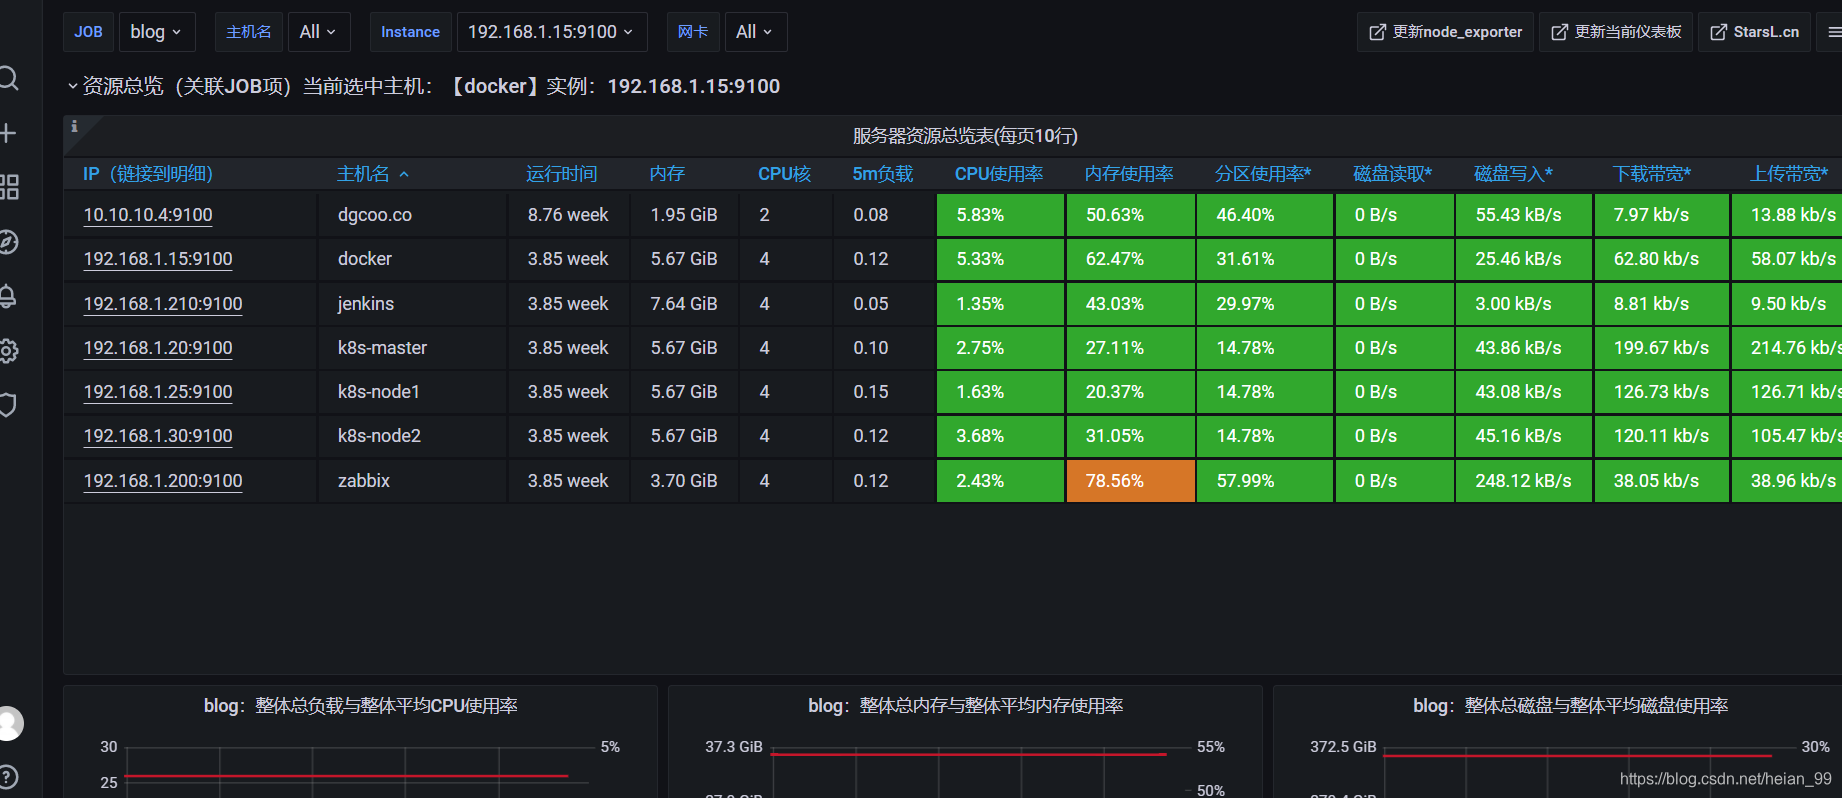Screen dimensions: 1842x798
Task: Open the Dashboards grid icon
Action: pyautogui.click(x=9, y=187)
